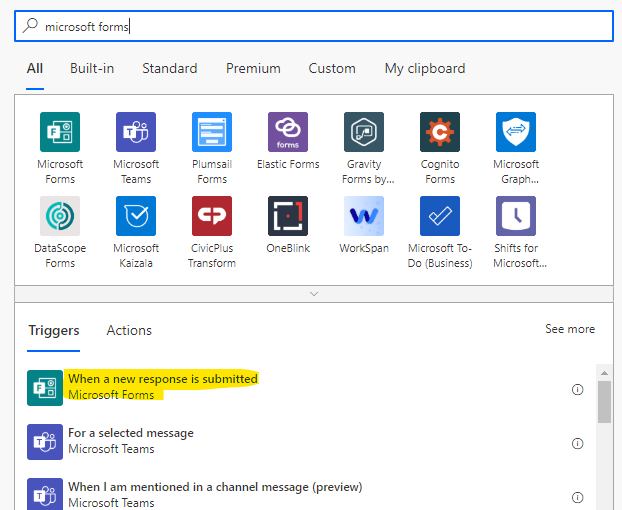
Task: Show info for For a selected message
Action: click(x=578, y=443)
